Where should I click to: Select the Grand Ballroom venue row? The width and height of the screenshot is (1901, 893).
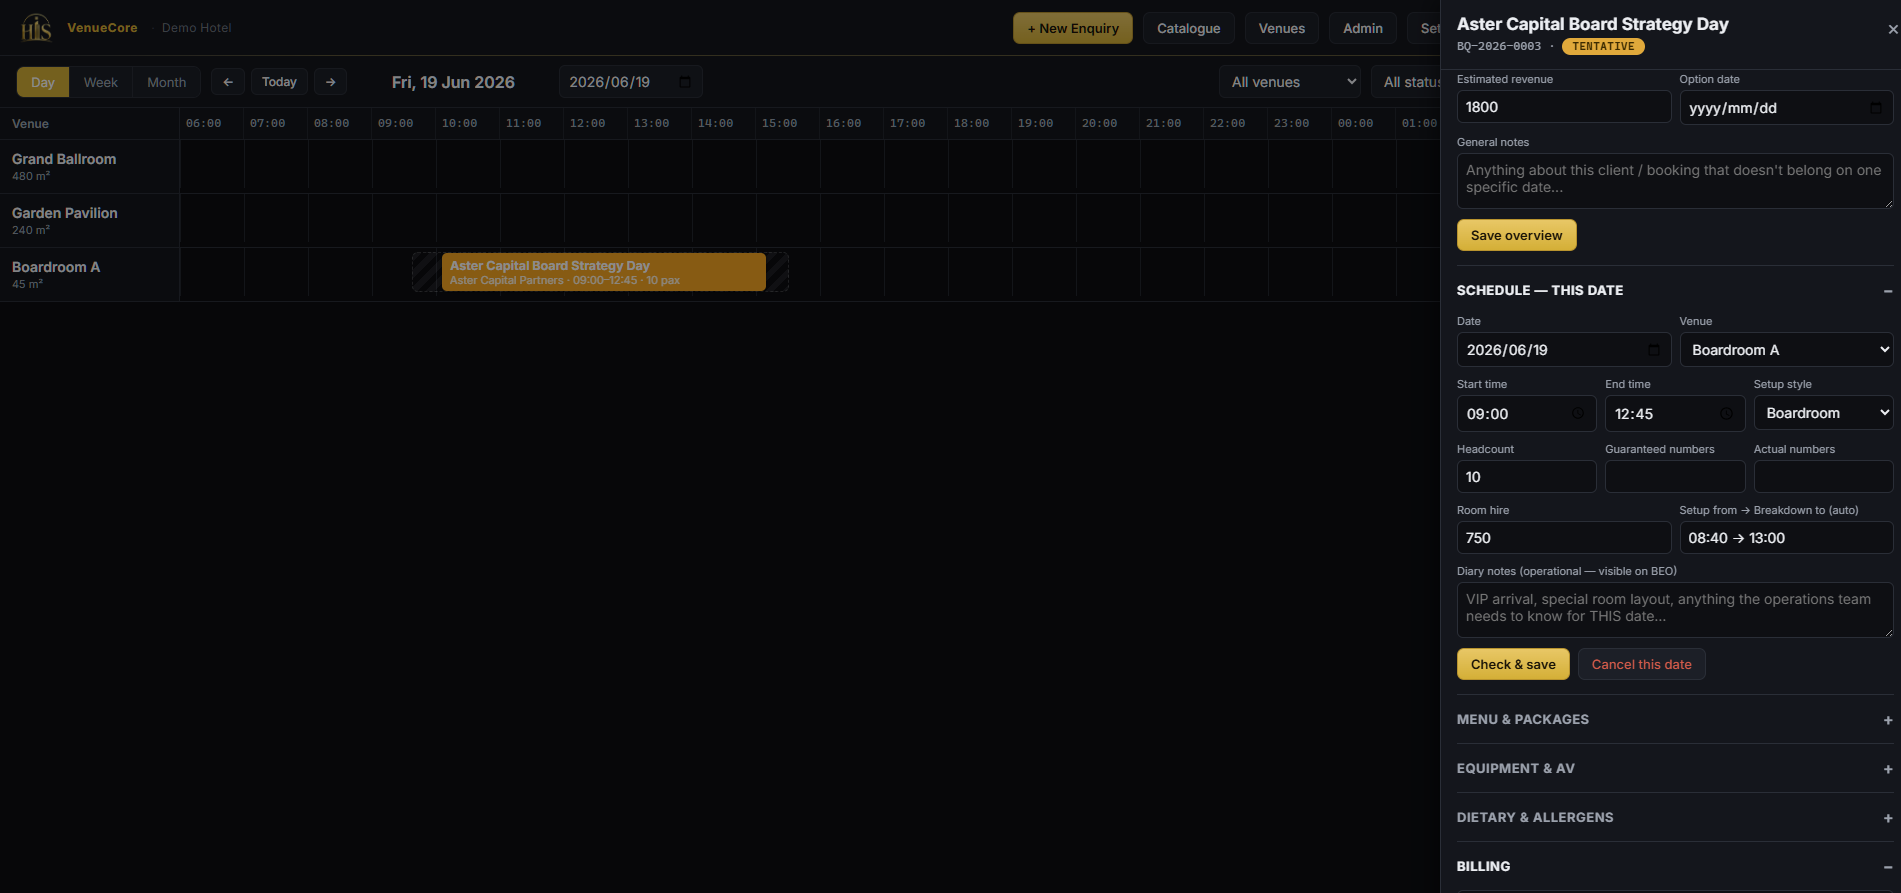(90, 166)
